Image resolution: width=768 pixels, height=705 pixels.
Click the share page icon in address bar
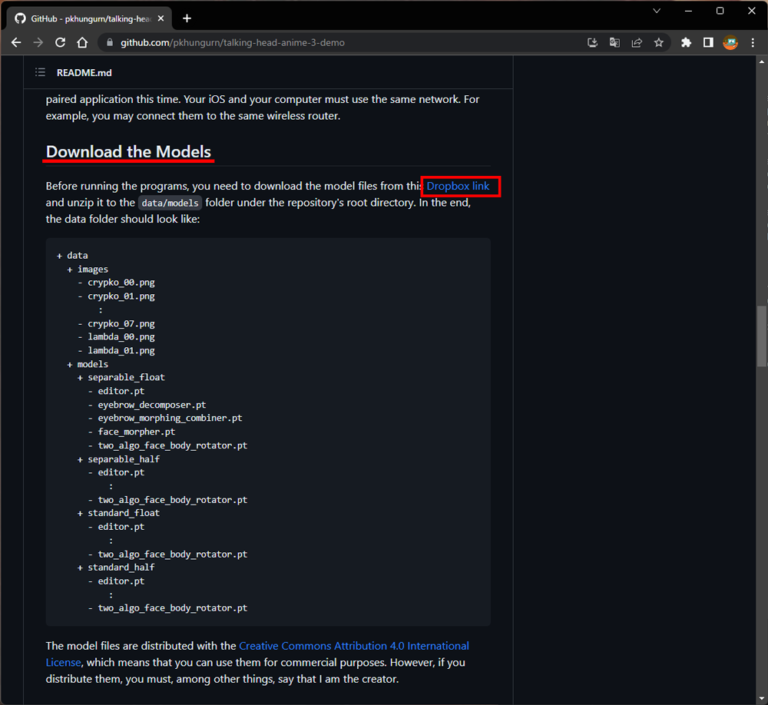tap(637, 43)
